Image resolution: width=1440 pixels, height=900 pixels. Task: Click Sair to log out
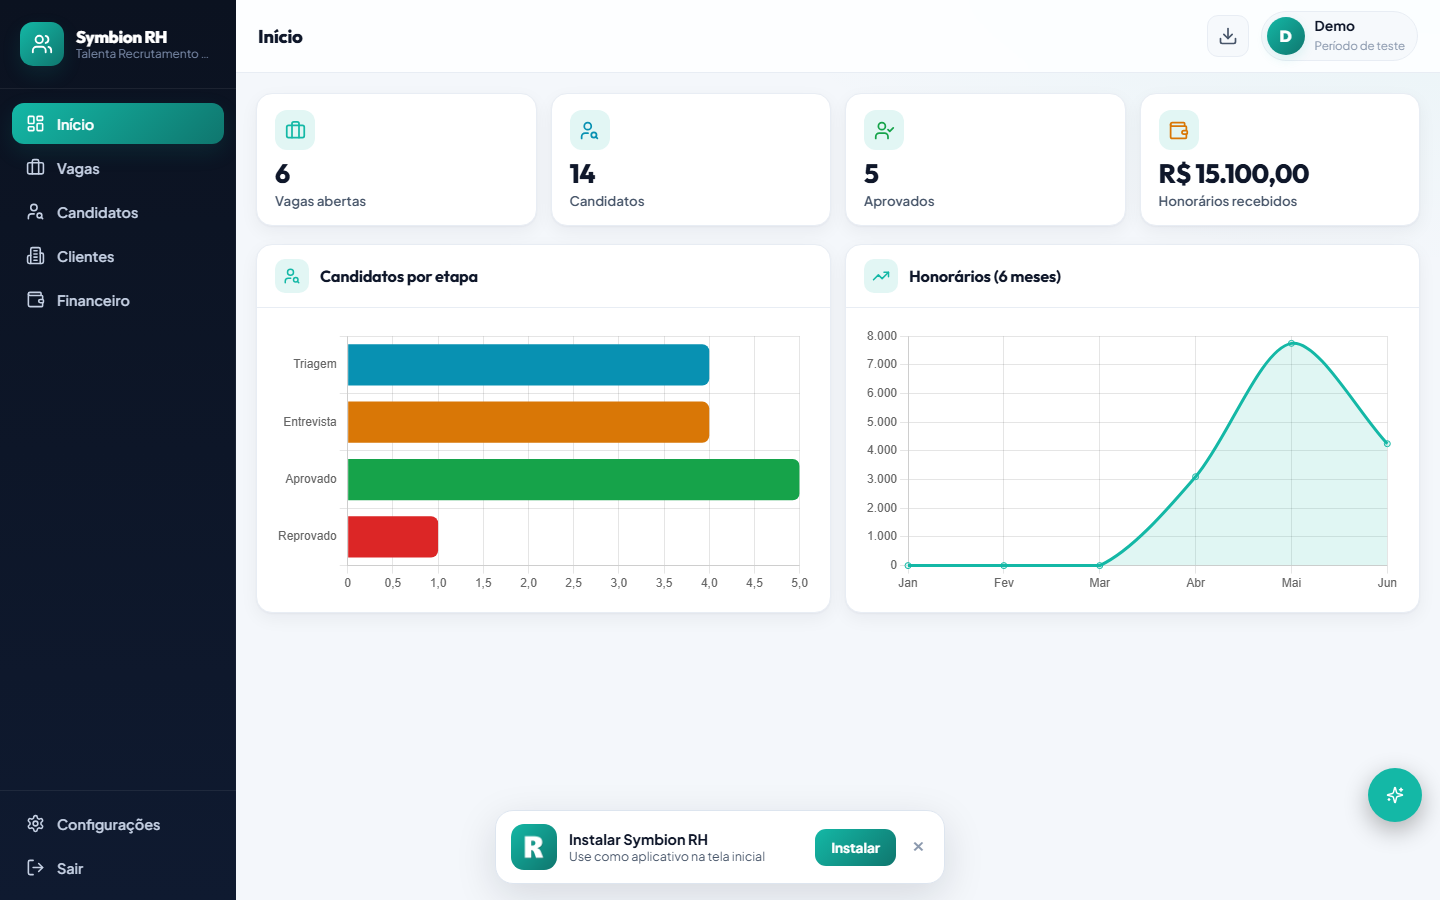[x=118, y=868]
